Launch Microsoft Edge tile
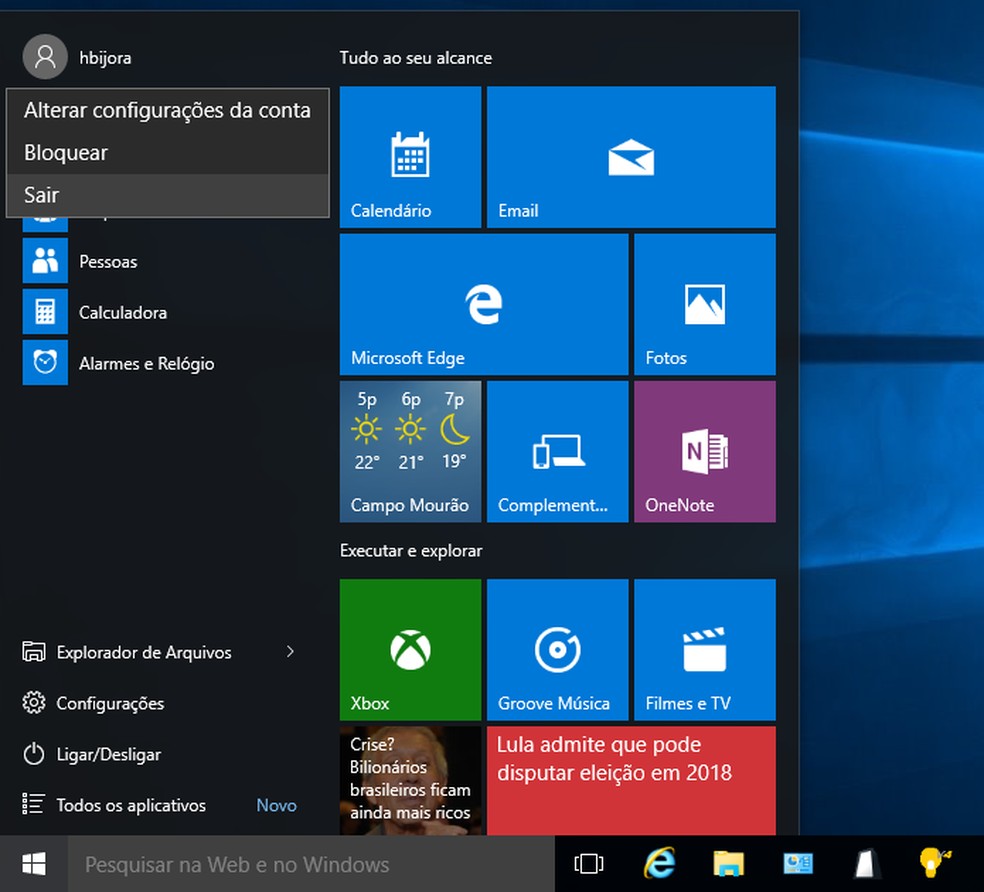Viewport: 984px width, 892px height. tap(484, 304)
